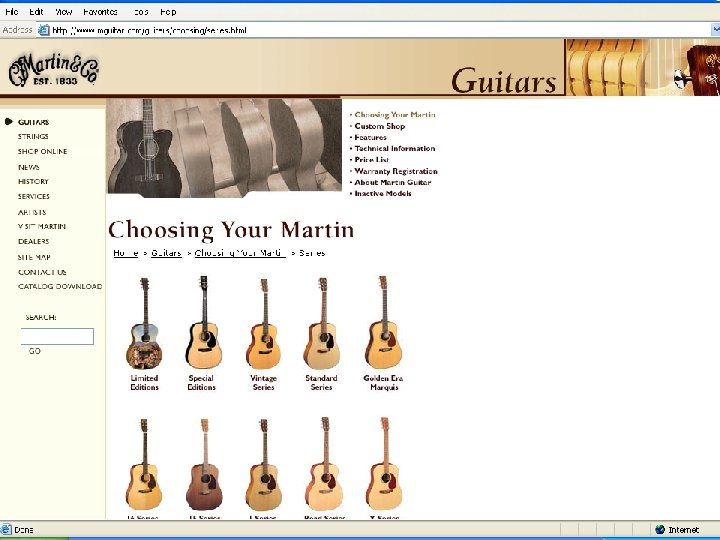Click the C.F. Martin & Co. logo
This screenshot has width=720, height=540.
point(53,69)
